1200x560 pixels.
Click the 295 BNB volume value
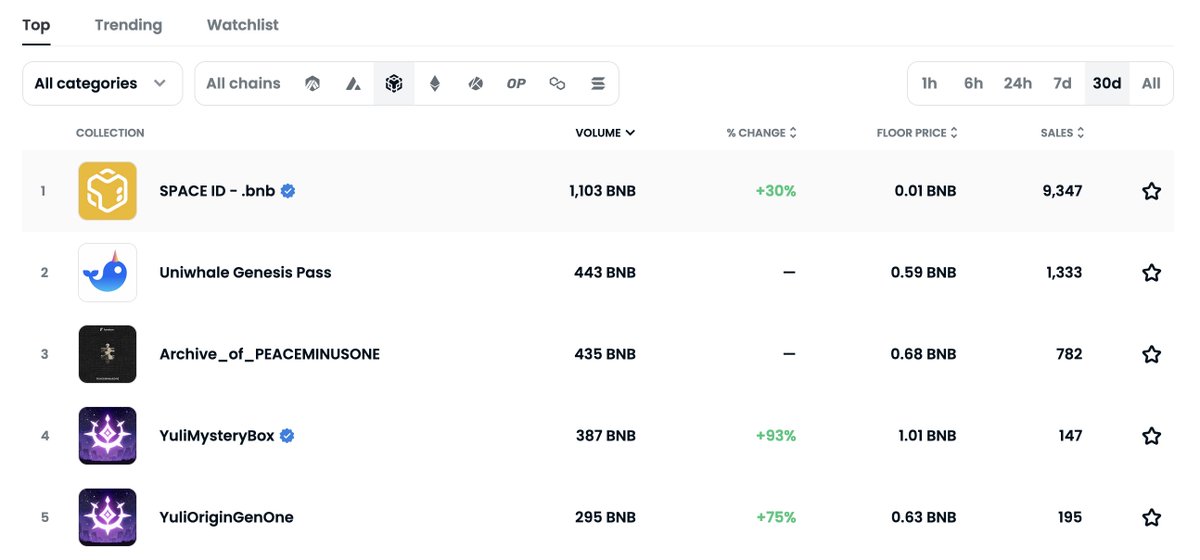tap(606, 517)
